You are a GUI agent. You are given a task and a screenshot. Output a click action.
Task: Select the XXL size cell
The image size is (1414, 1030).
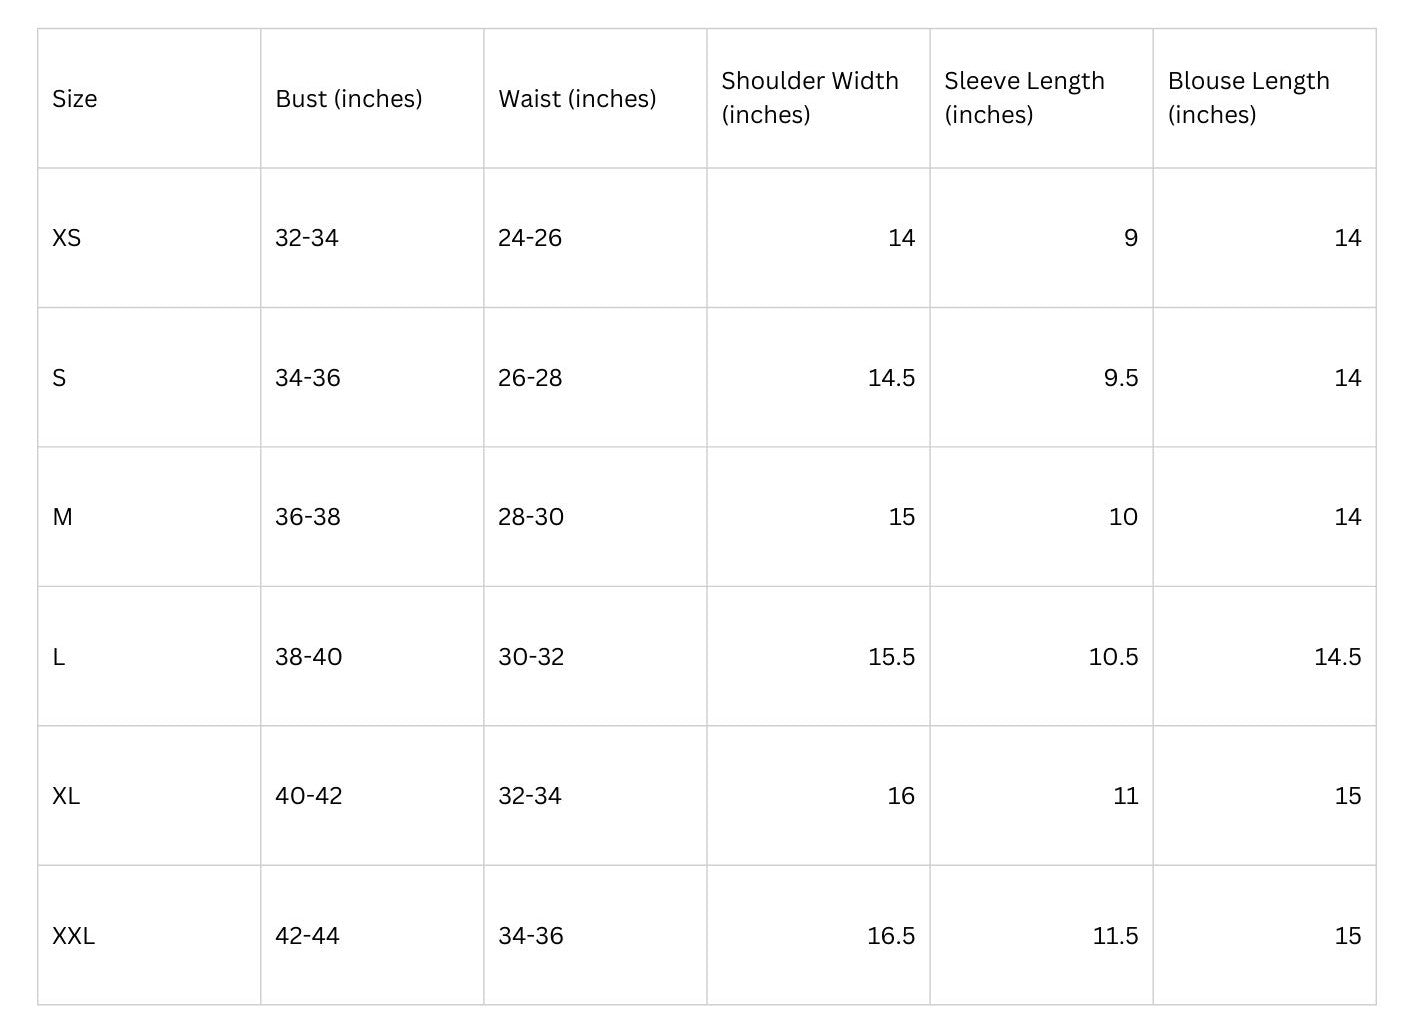[x=74, y=936]
